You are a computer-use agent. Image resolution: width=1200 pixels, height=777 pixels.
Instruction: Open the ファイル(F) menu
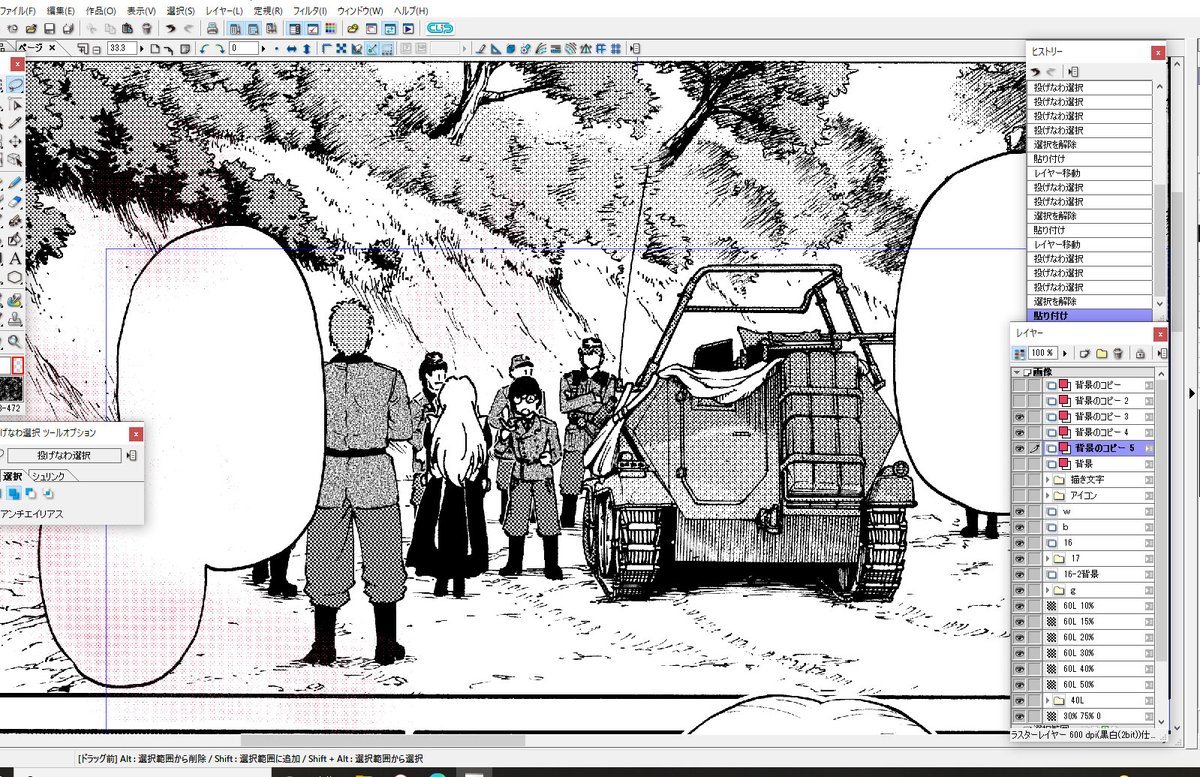[x=18, y=10]
